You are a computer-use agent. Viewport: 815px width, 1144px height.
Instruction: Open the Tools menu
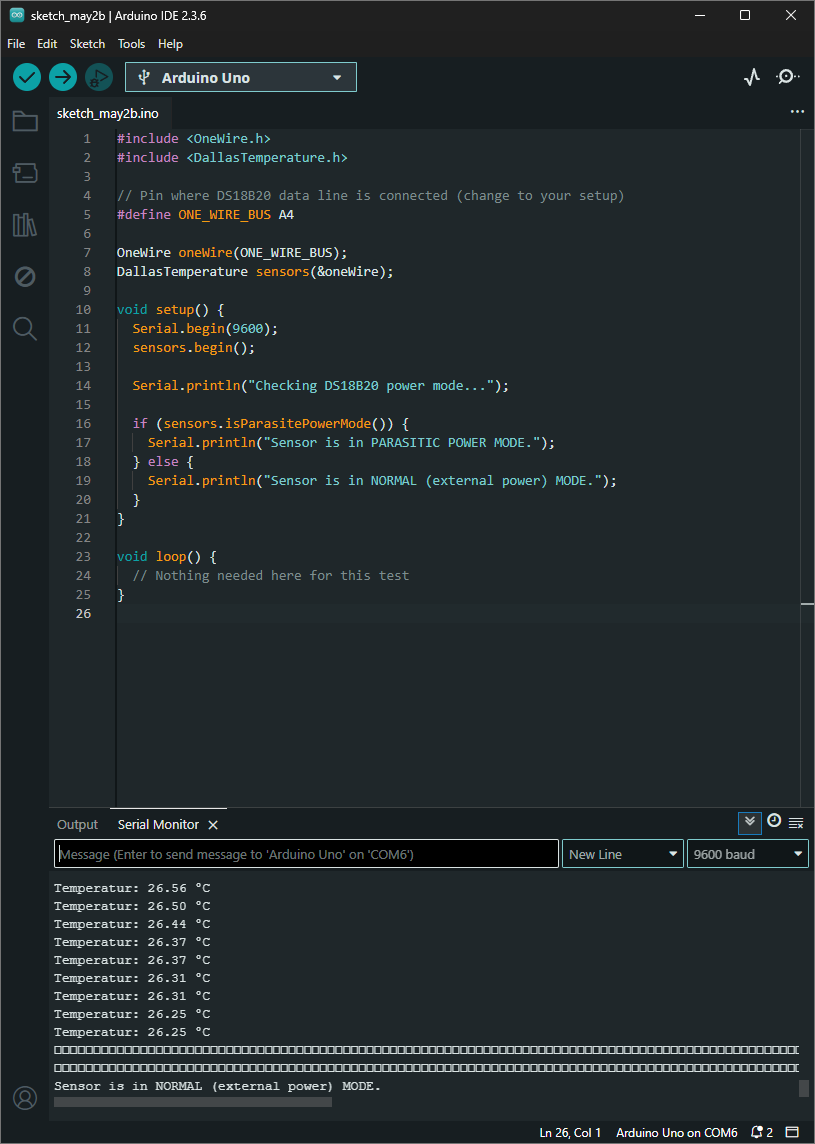click(x=131, y=44)
